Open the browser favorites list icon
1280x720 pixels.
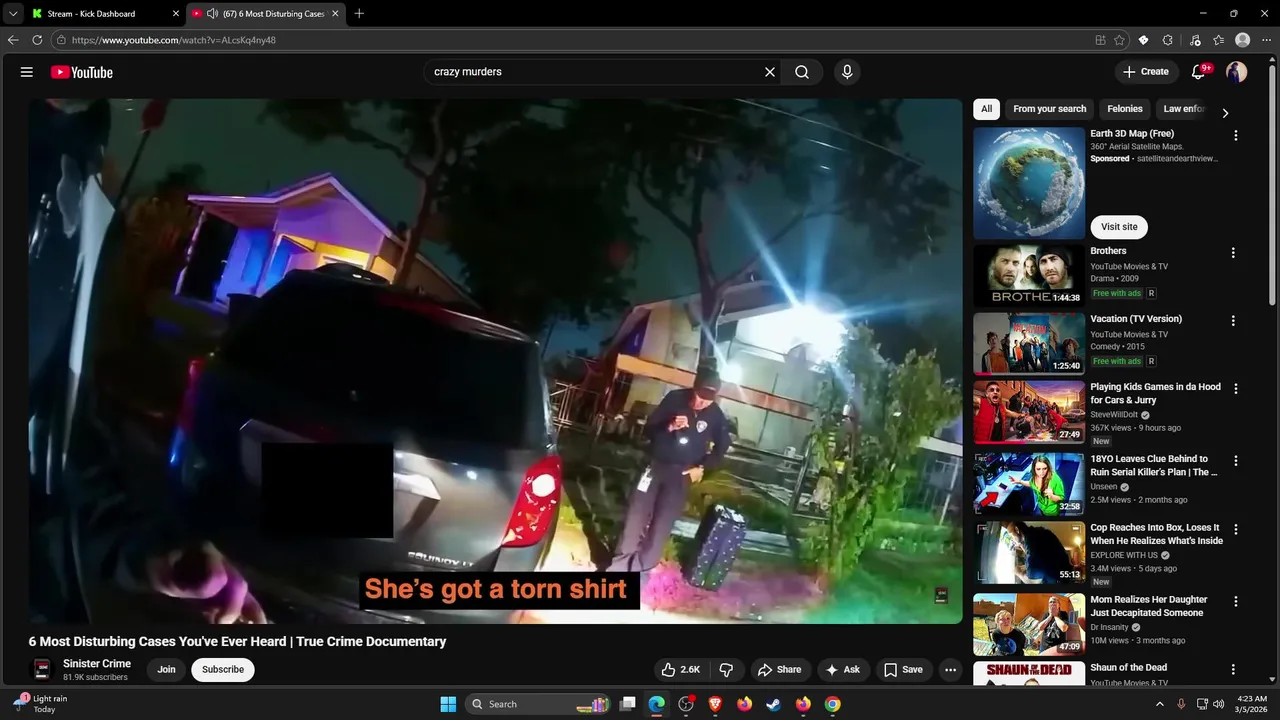click(1218, 40)
